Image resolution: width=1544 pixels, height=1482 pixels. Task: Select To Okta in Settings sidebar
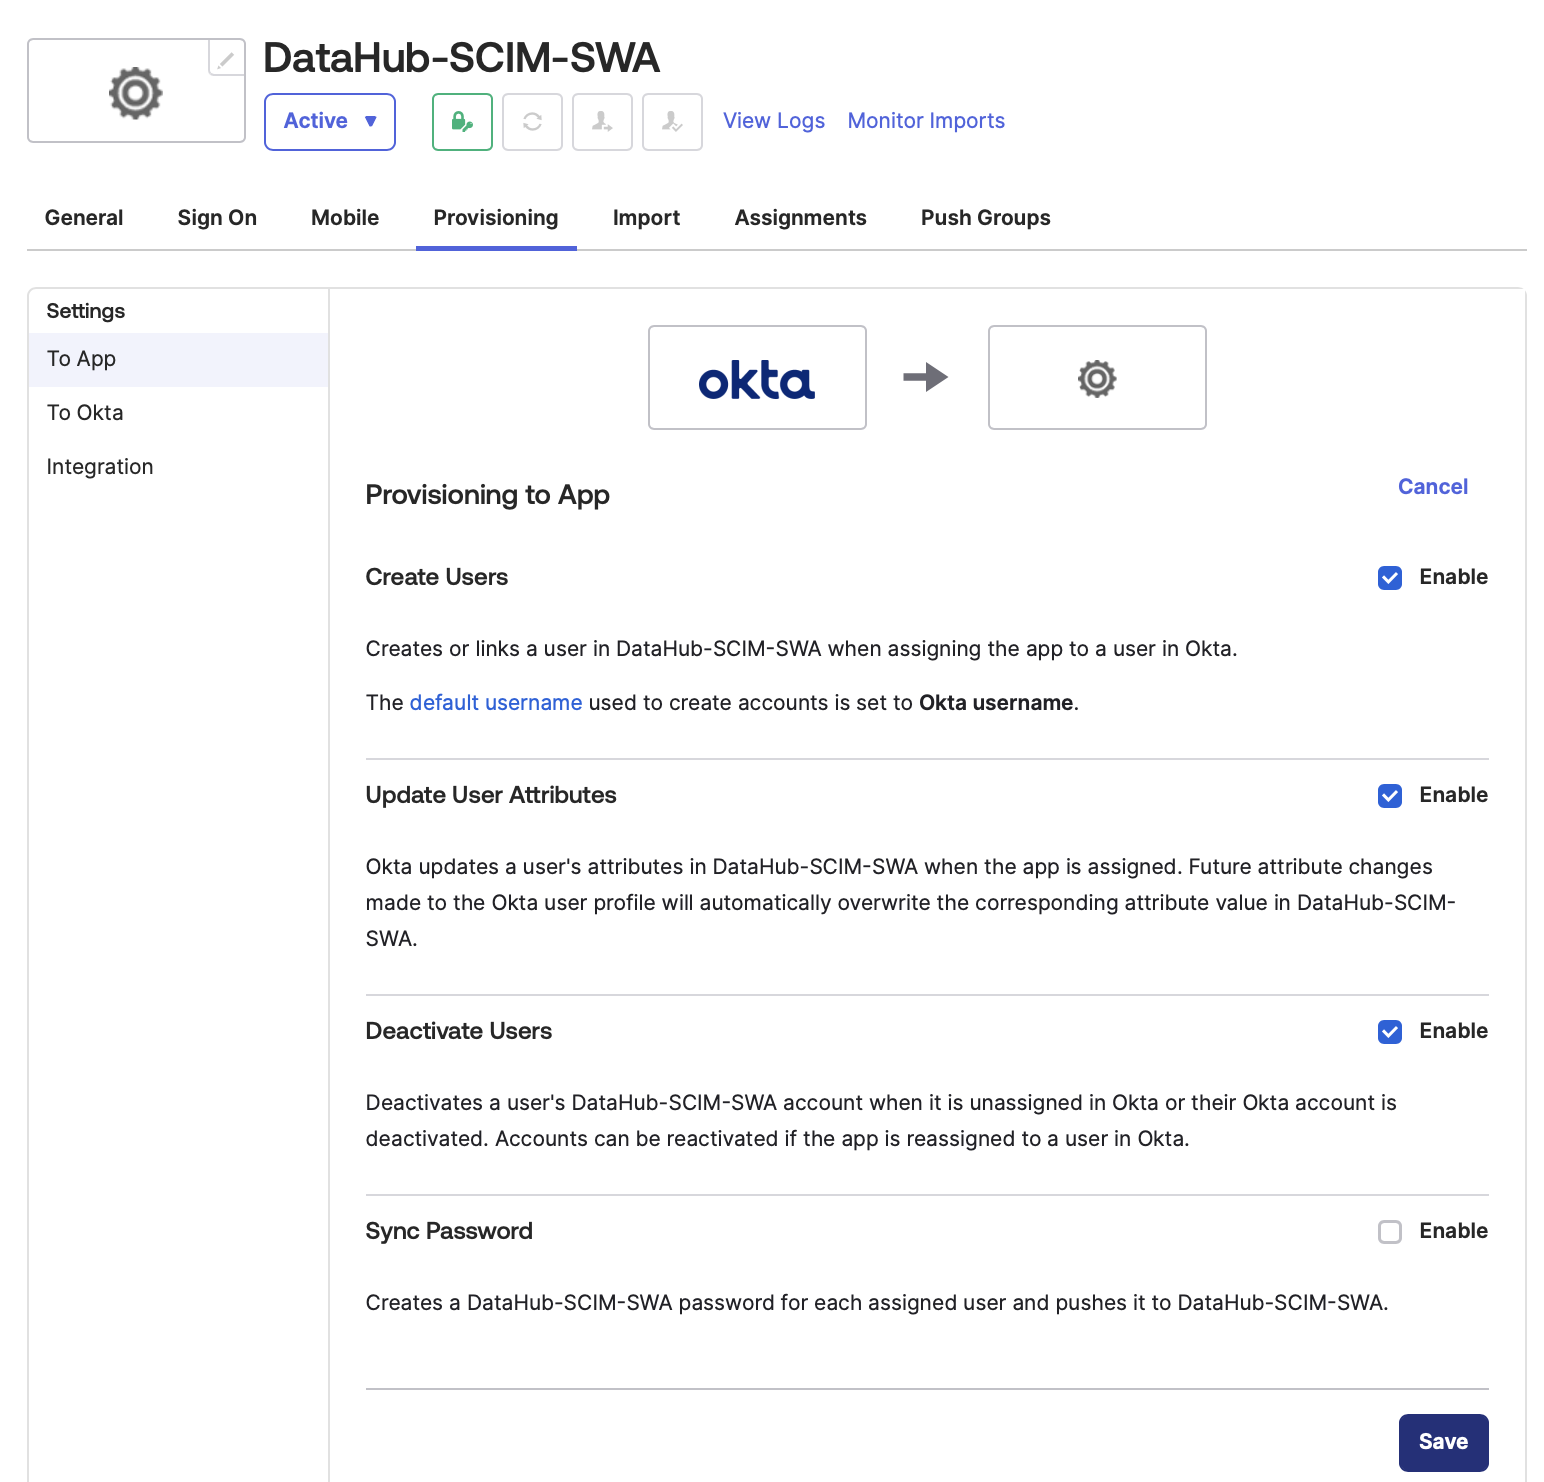point(179,413)
